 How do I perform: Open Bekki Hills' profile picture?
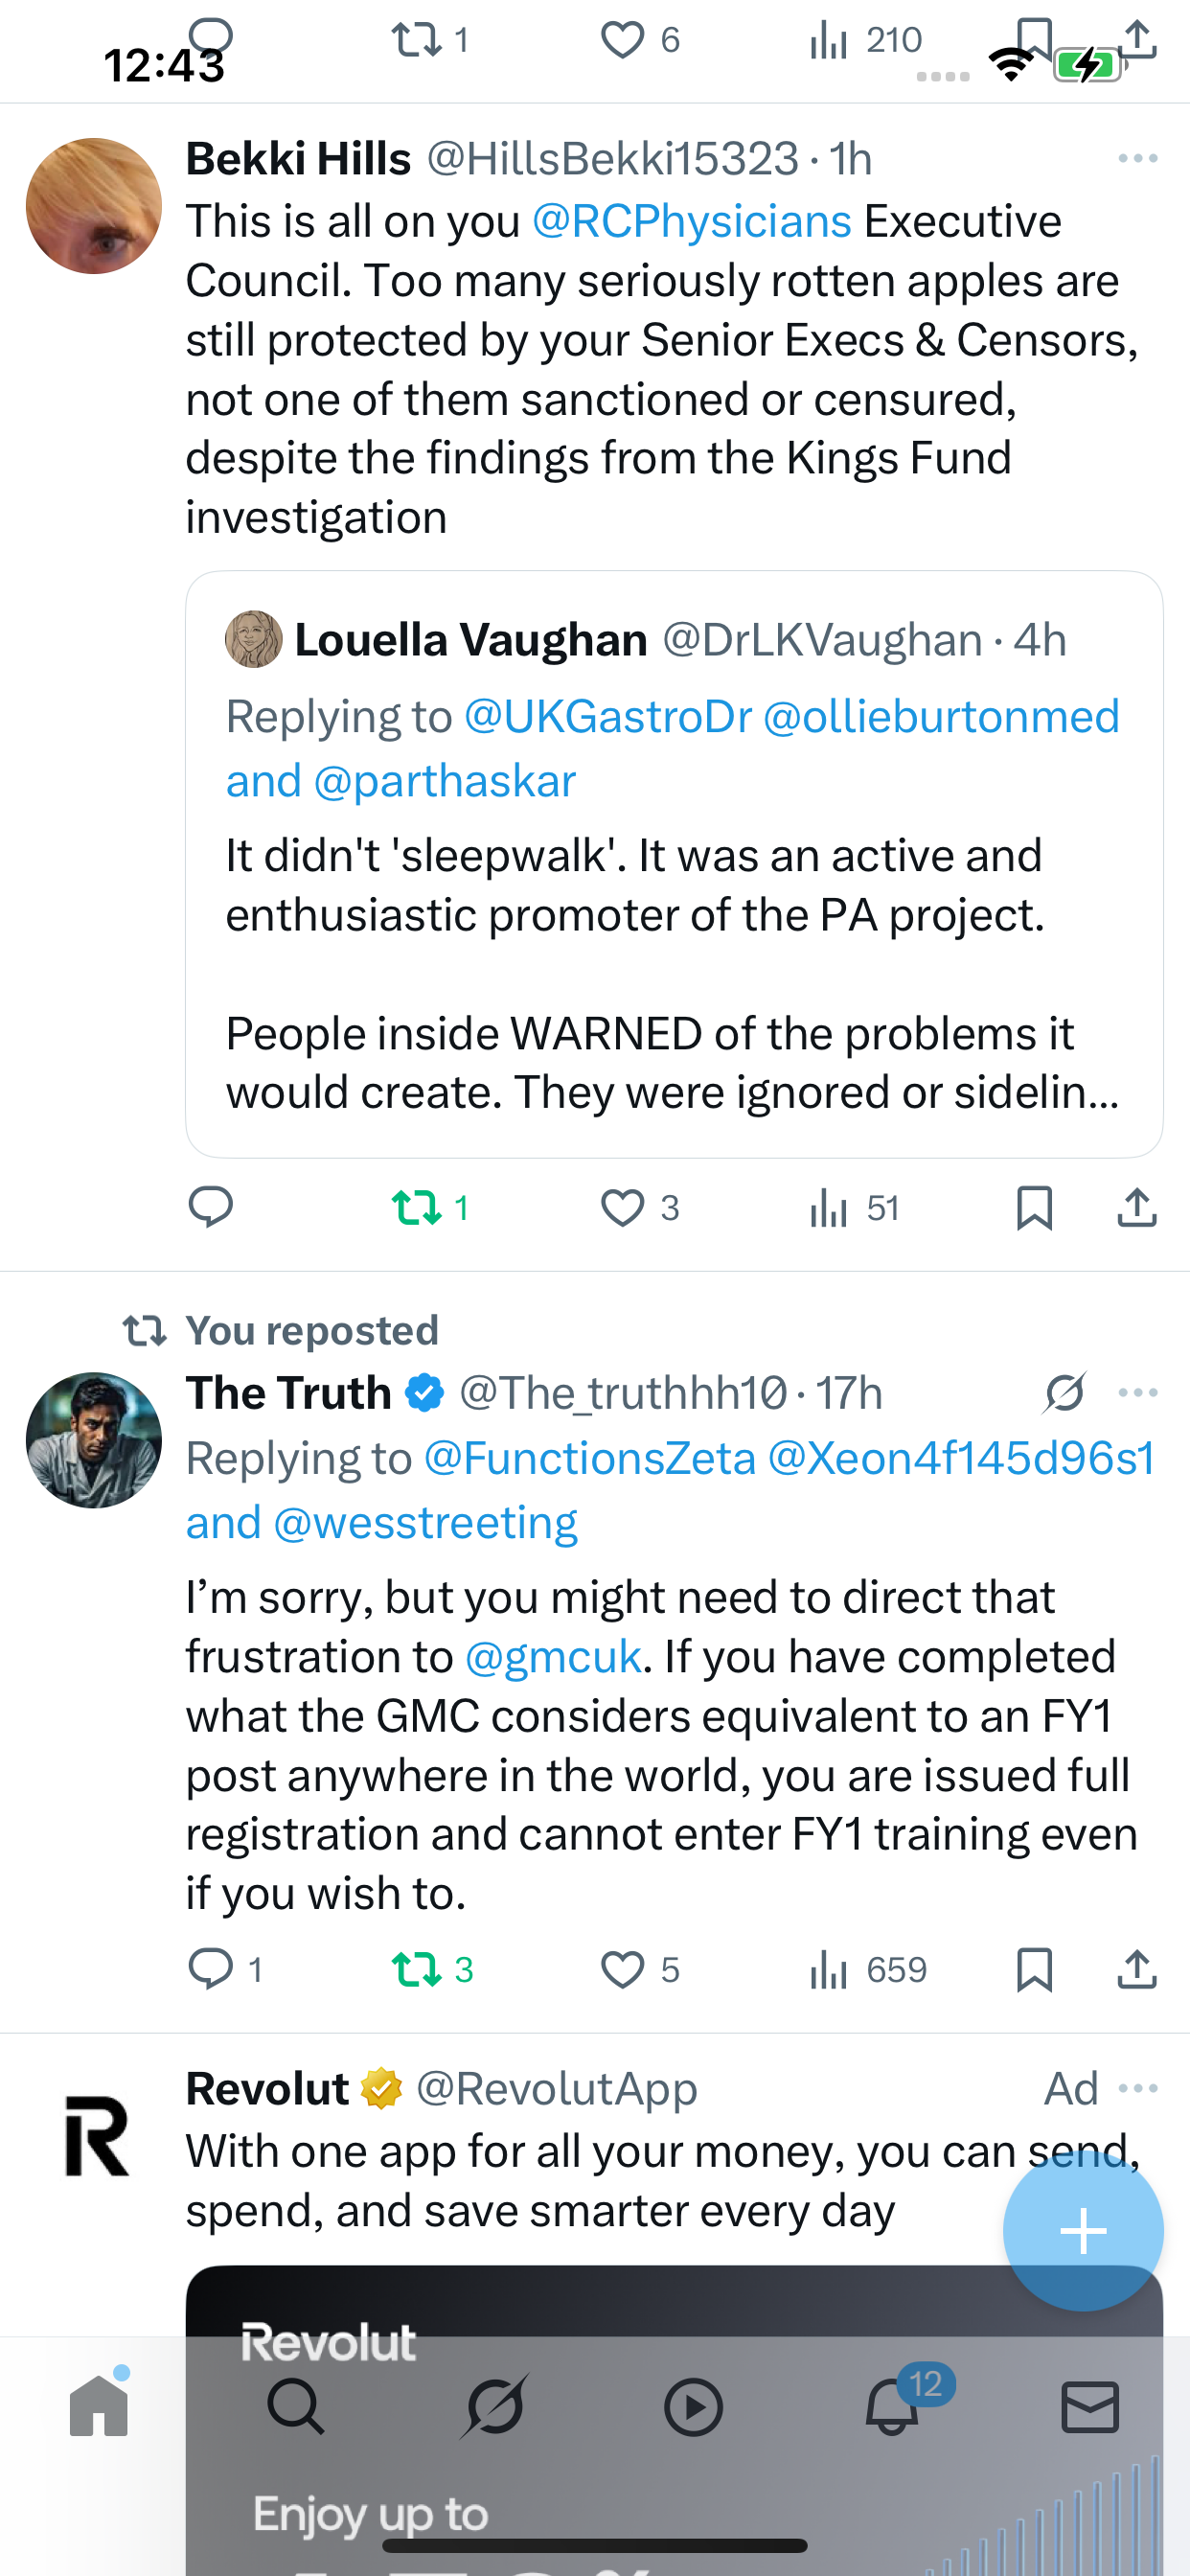pos(94,206)
